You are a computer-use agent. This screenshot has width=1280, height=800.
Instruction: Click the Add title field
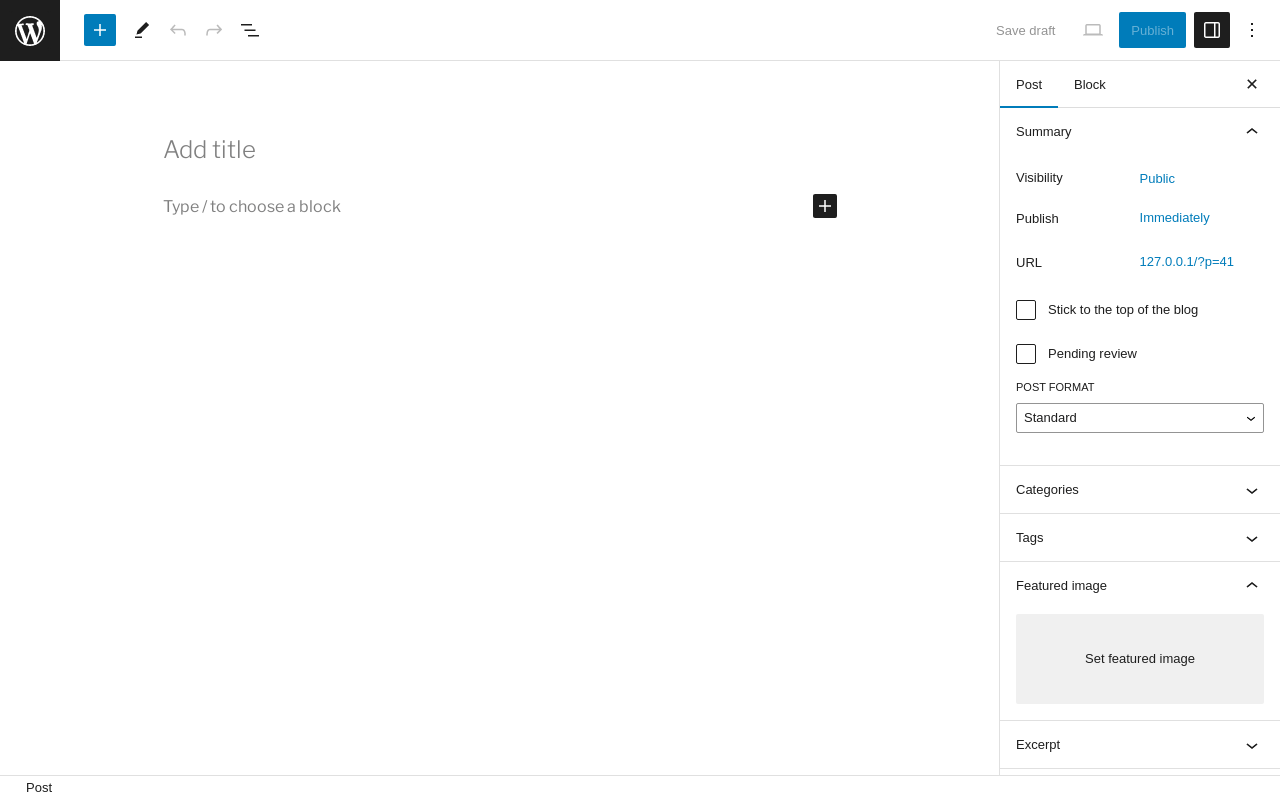[x=500, y=150]
